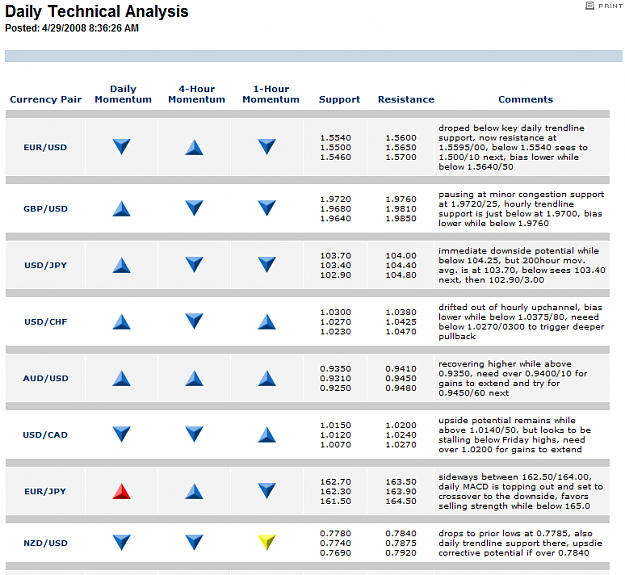This screenshot has width=625, height=575.
Task: Click USD/CAD 4-hour momentum down arrow
Action: [194, 434]
